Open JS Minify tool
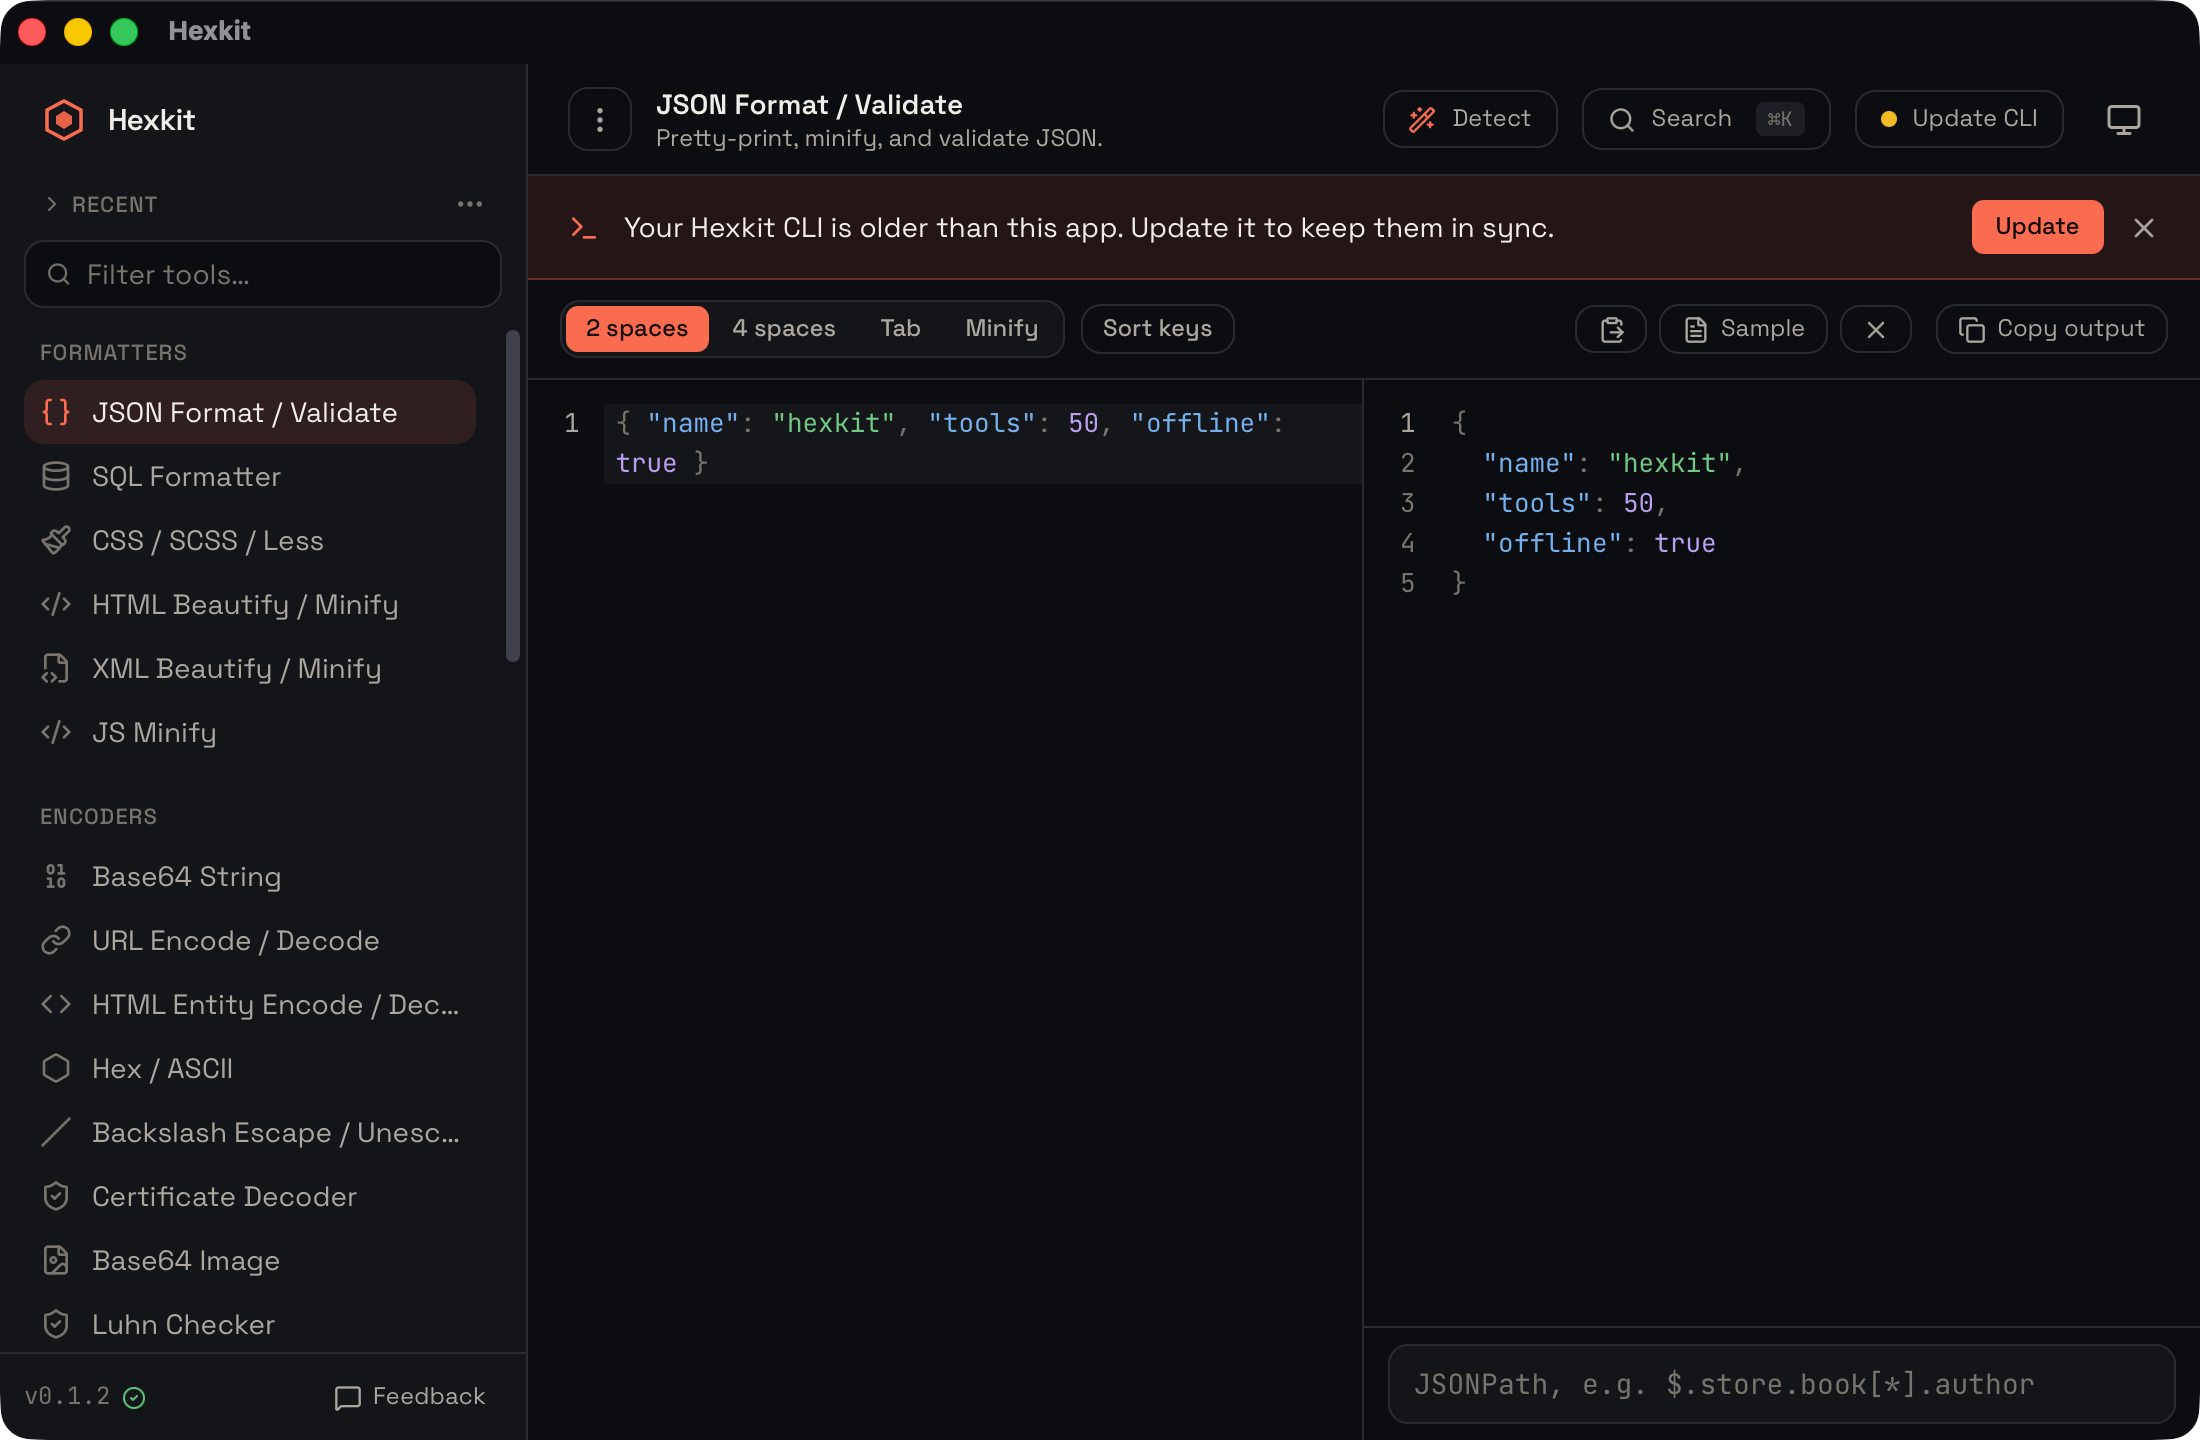This screenshot has height=1440, width=2200. point(250,732)
